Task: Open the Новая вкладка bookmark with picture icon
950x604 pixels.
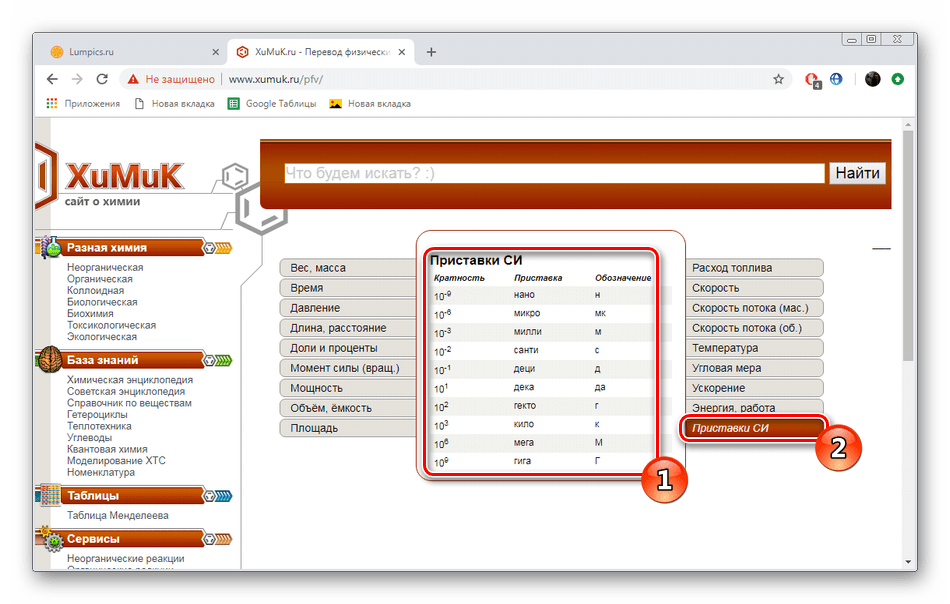Action: (370, 104)
